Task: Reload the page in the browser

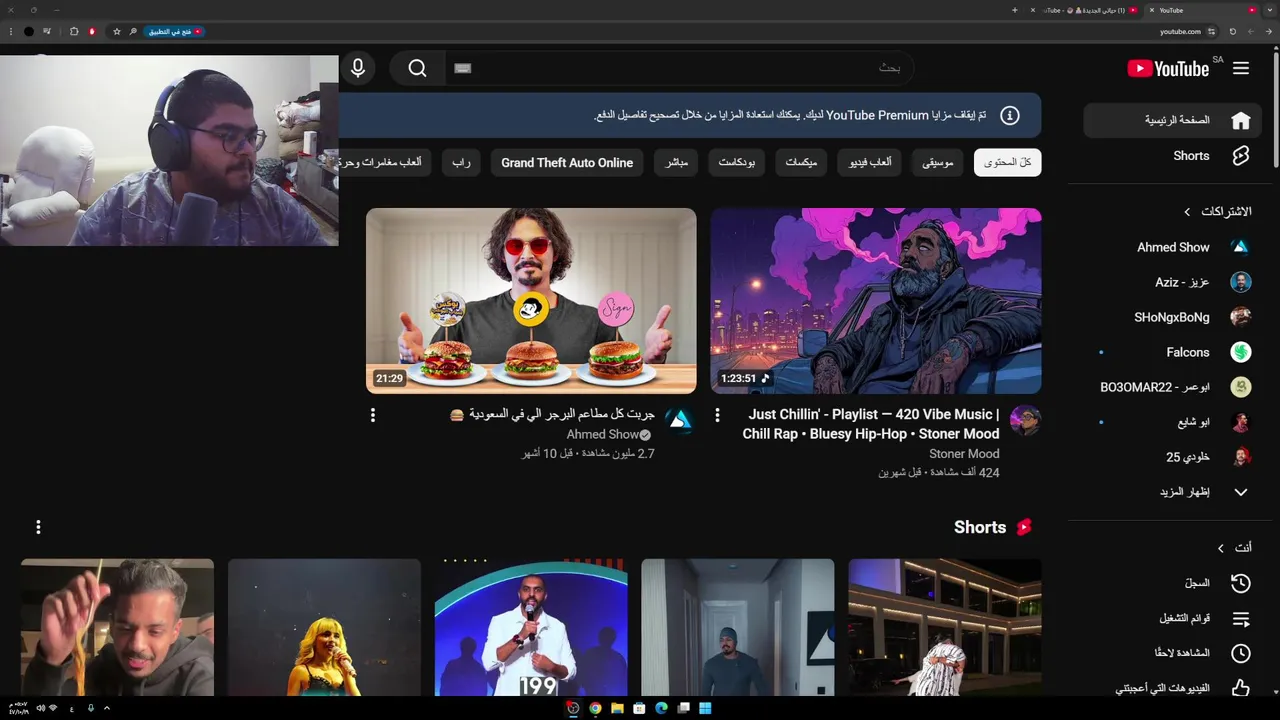Action: (x=1233, y=31)
